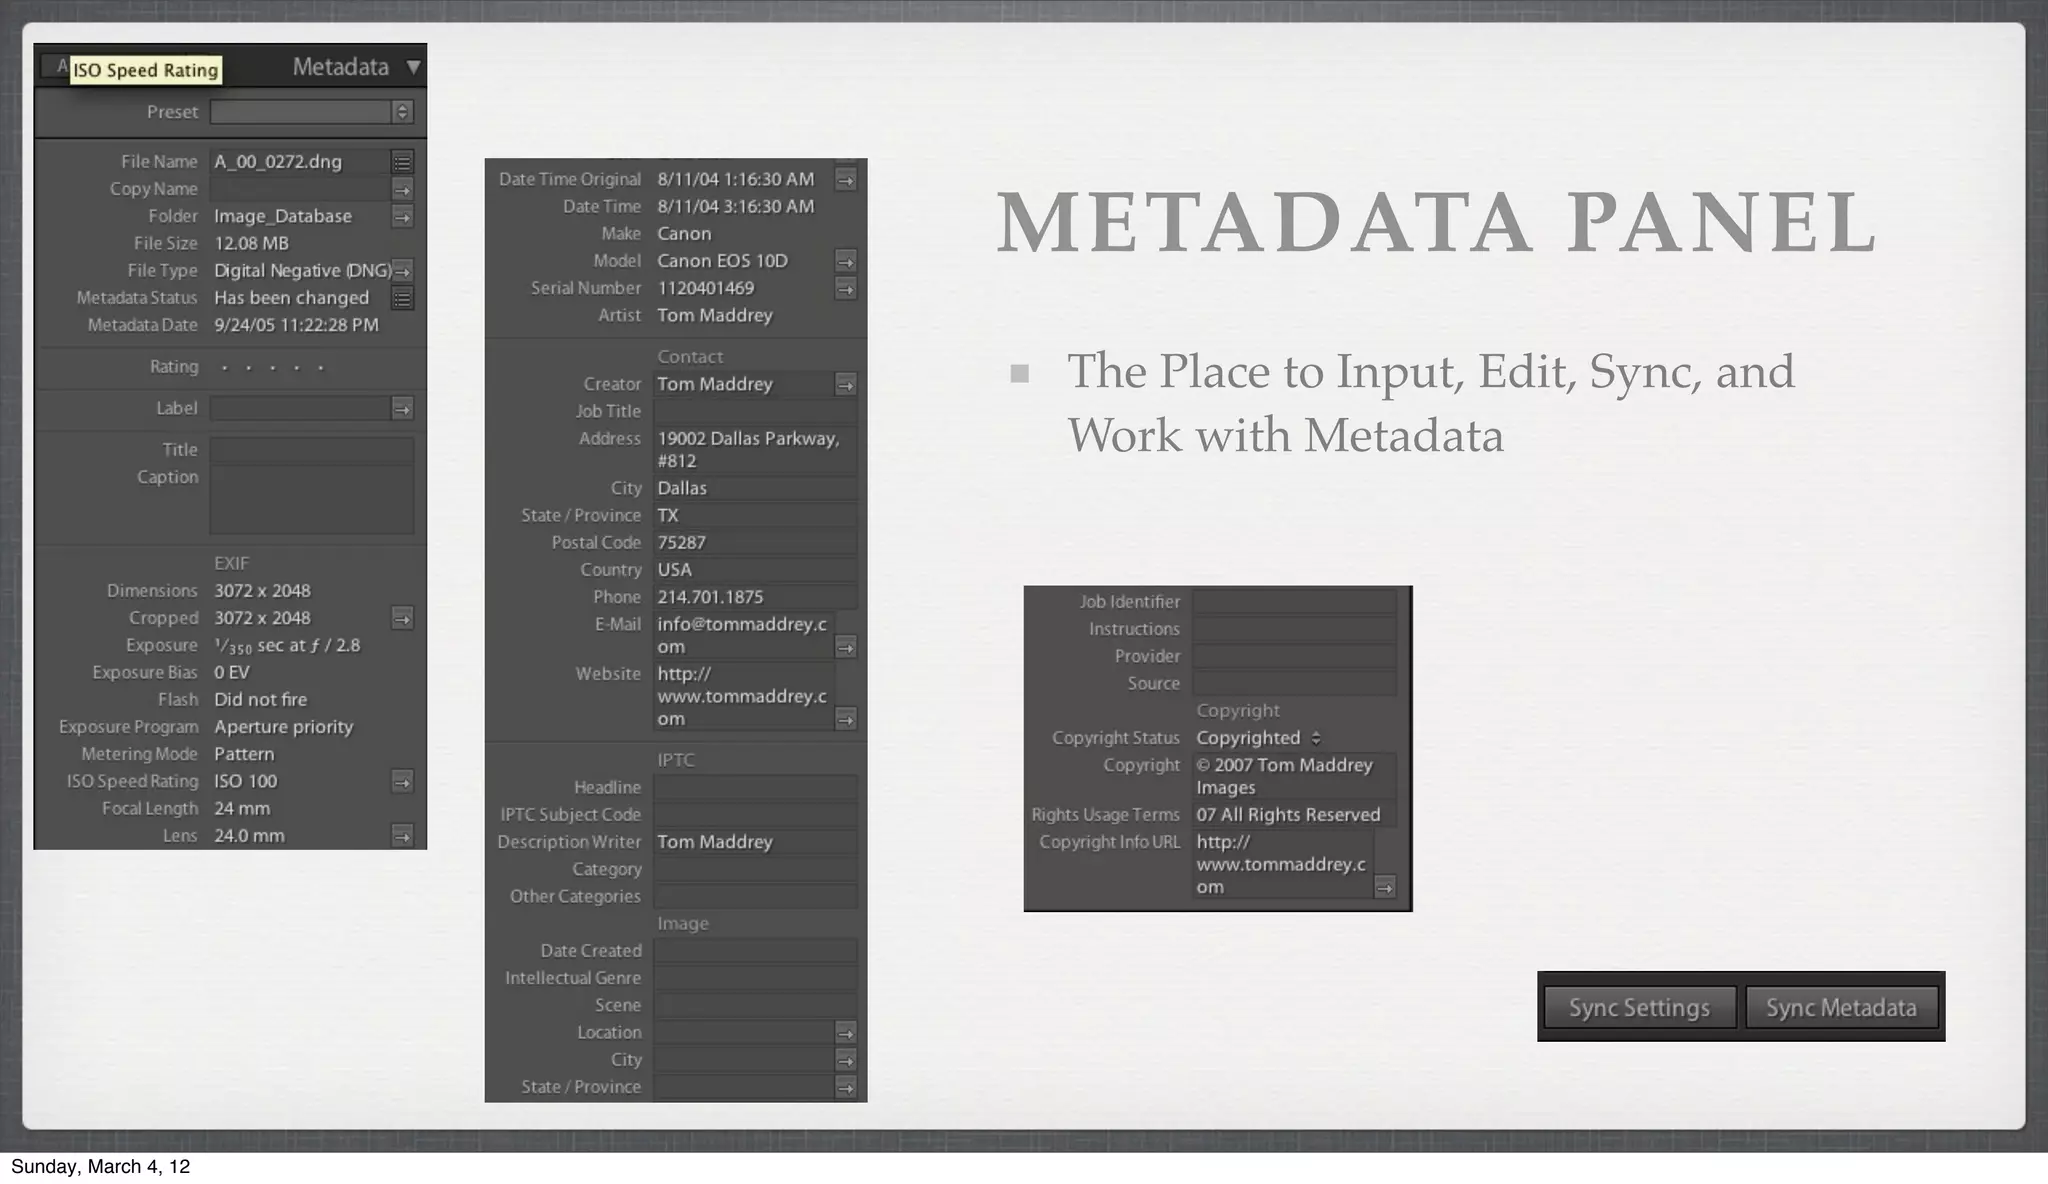Screen dimensions: 2048x1184
Task: Click the list icon beside Metadata Status
Action: [402, 298]
